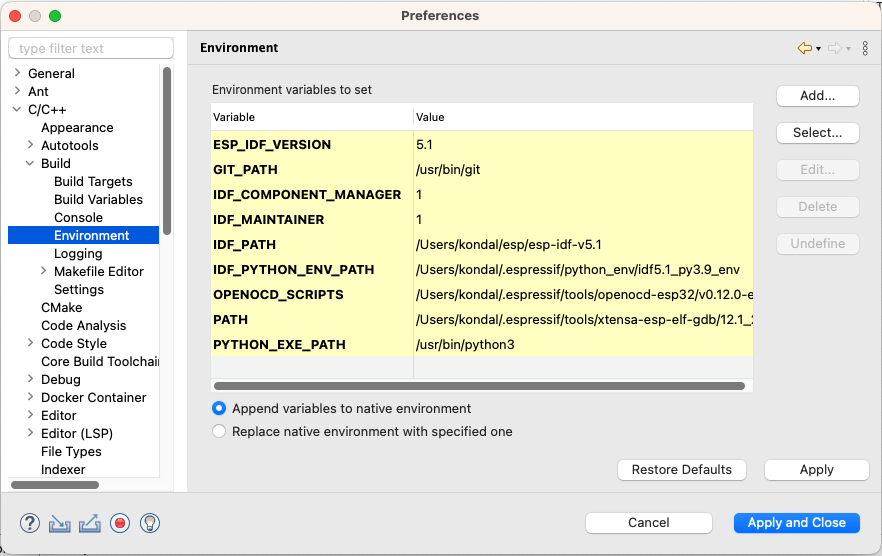Select the ESP_IDF_VERSION variable row

[482, 145]
